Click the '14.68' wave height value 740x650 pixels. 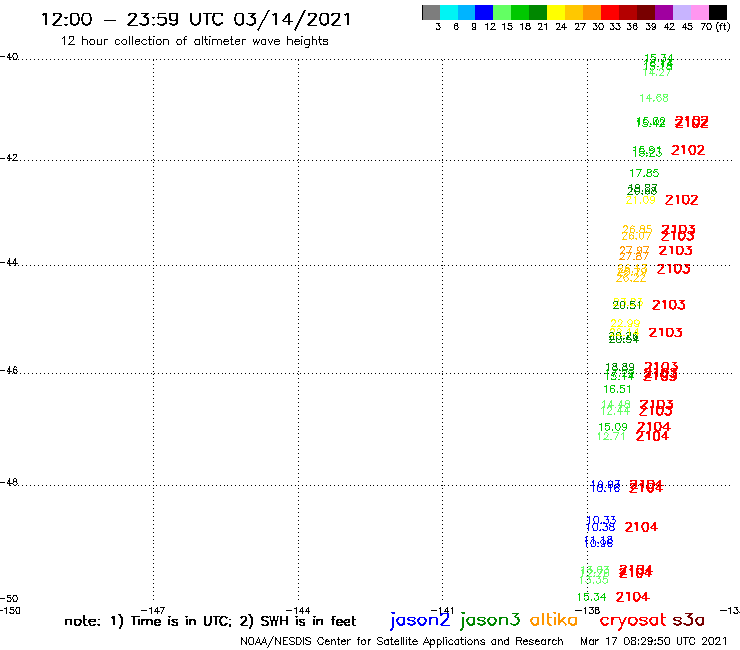[x=654, y=98]
